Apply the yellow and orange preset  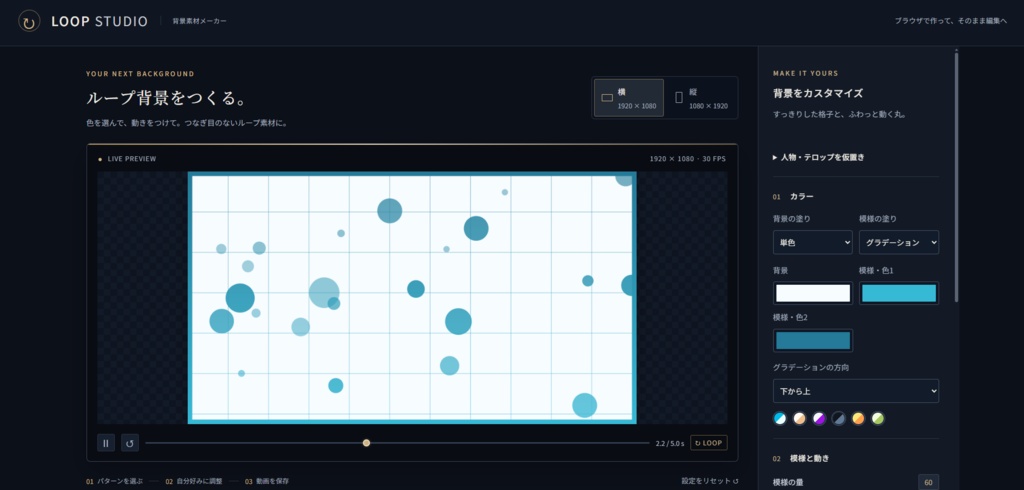tap(858, 419)
